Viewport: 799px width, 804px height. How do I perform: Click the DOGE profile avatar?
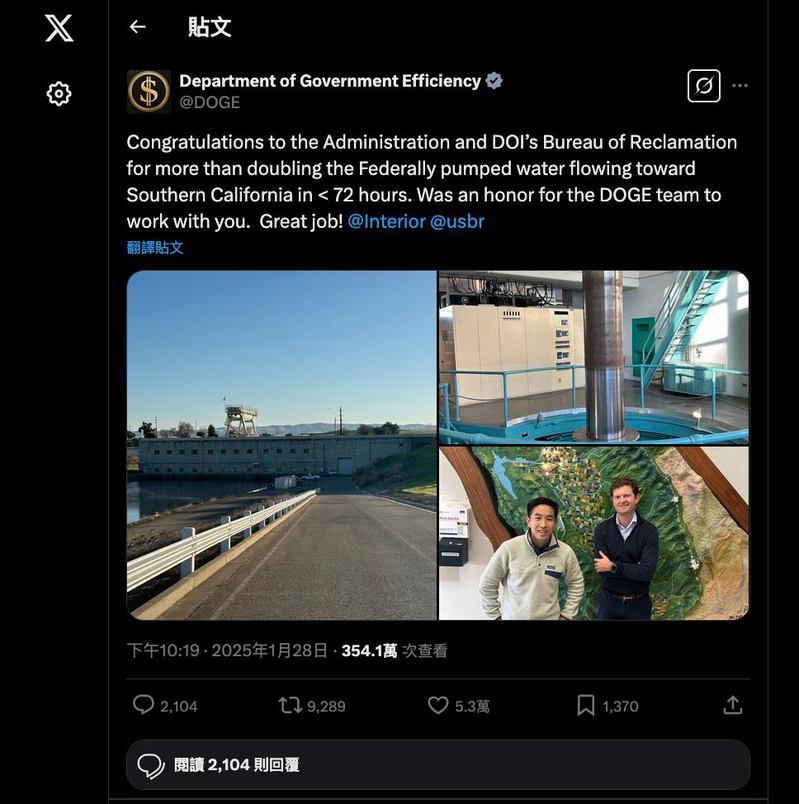(149, 91)
